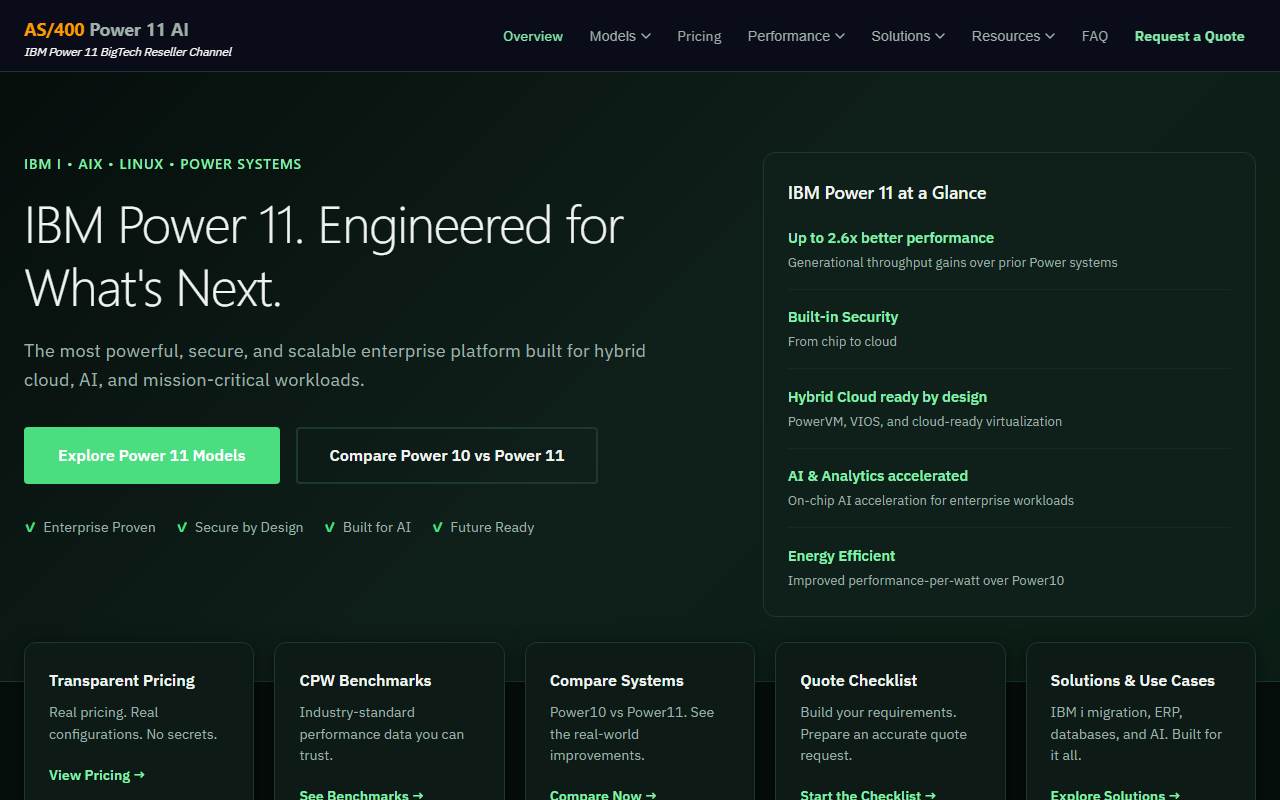Select the Compare Systems card title
The image size is (1280, 800).
[x=617, y=681]
